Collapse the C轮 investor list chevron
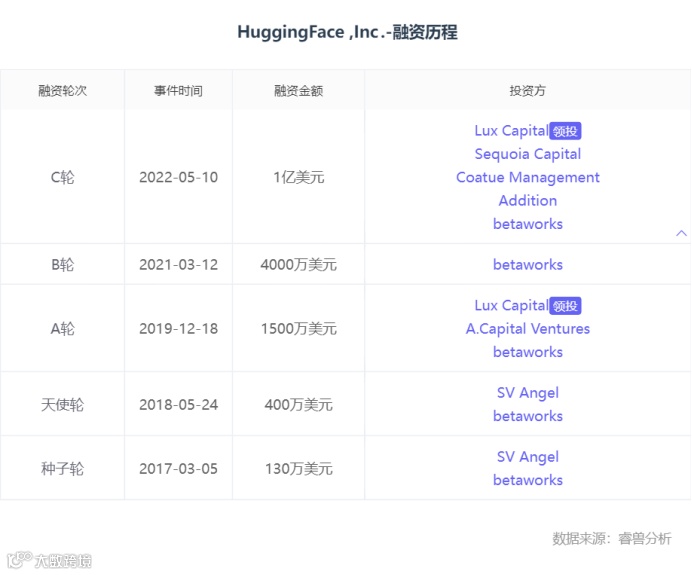The height and width of the screenshot is (575, 692). [x=681, y=233]
